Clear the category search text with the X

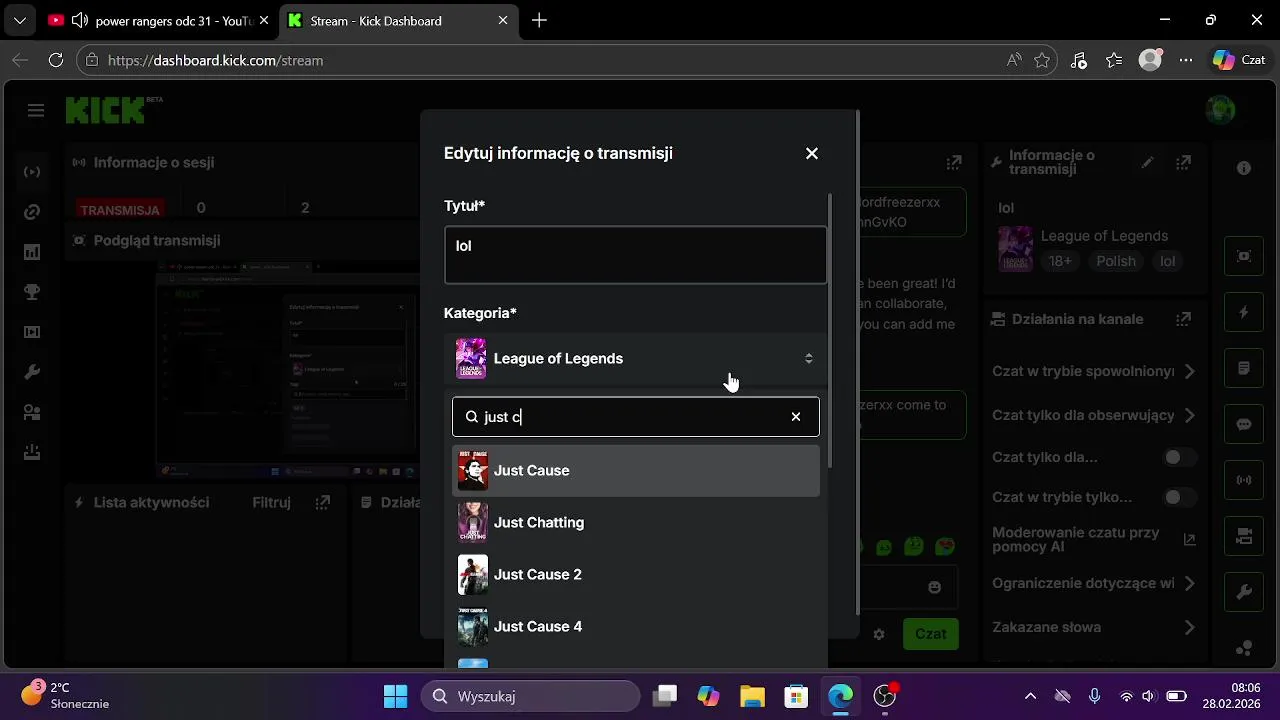pos(796,417)
